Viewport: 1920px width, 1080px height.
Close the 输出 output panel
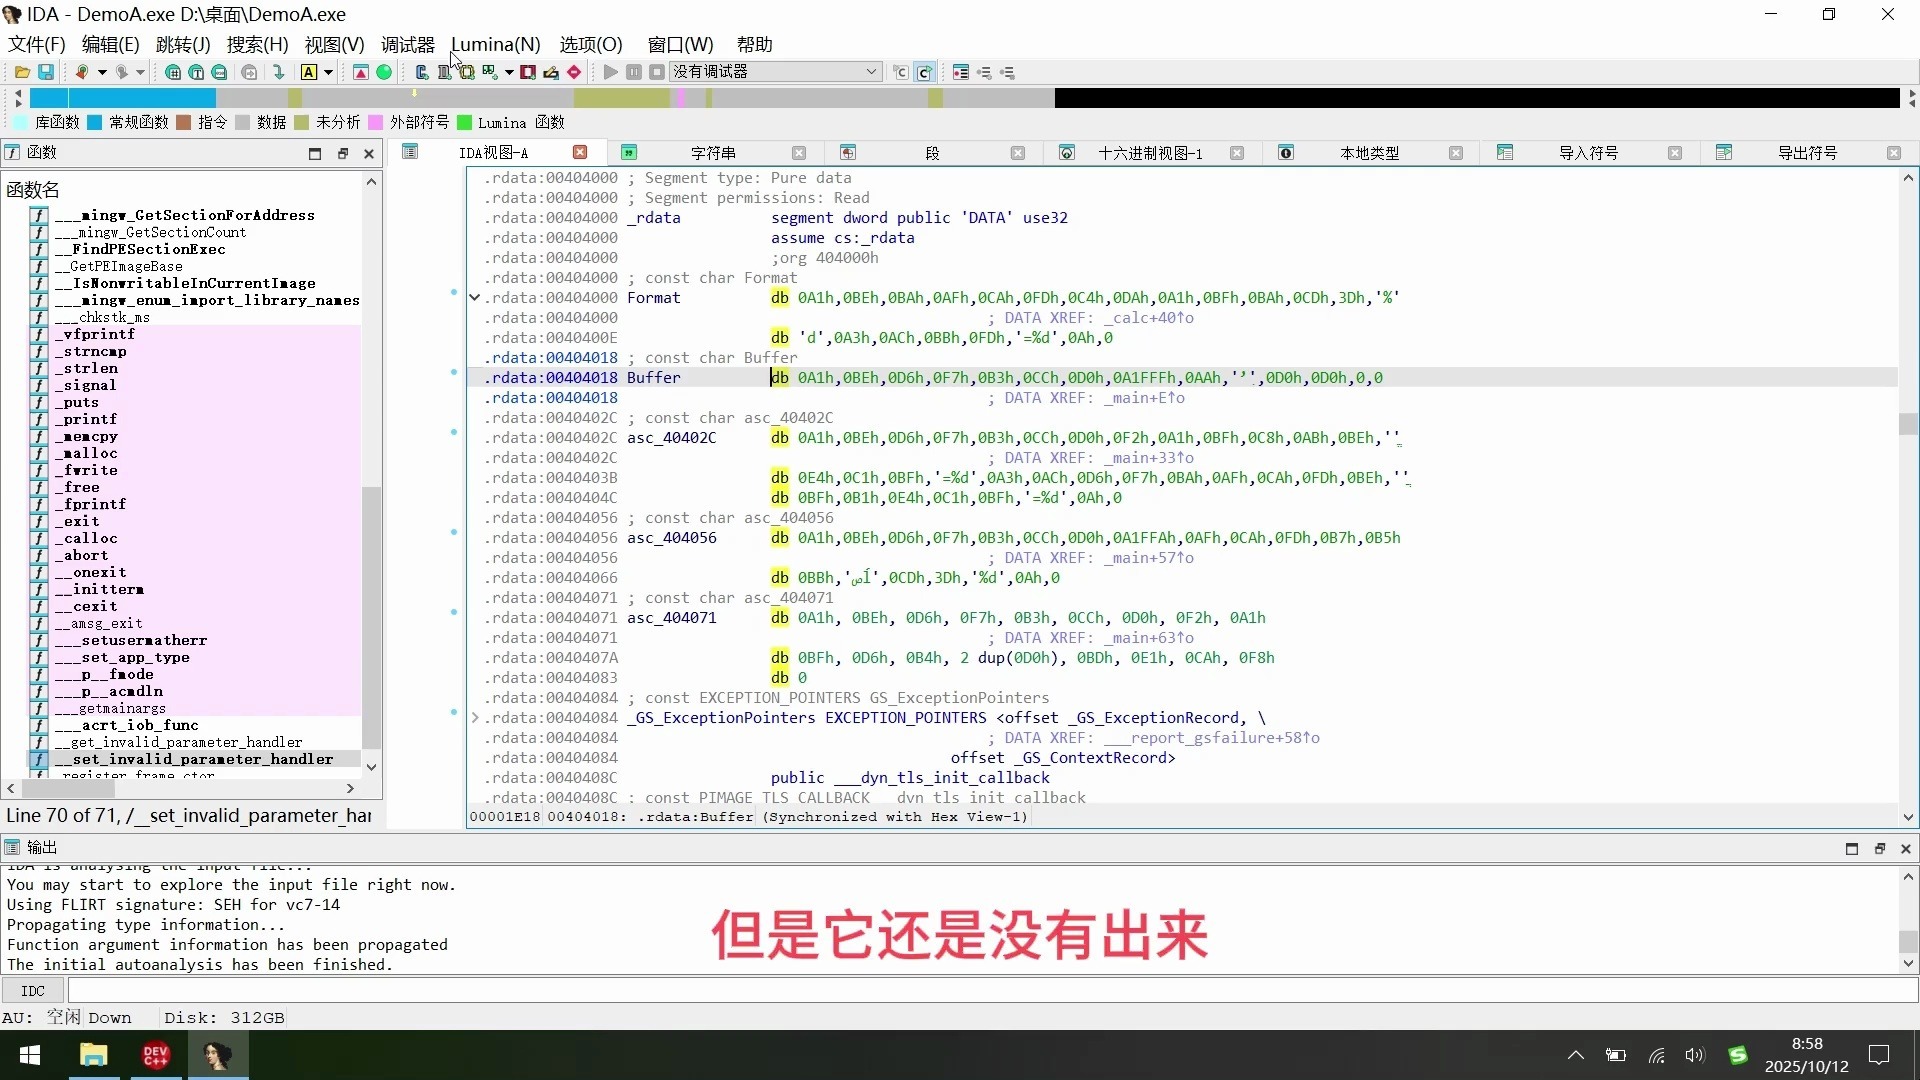point(1908,848)
